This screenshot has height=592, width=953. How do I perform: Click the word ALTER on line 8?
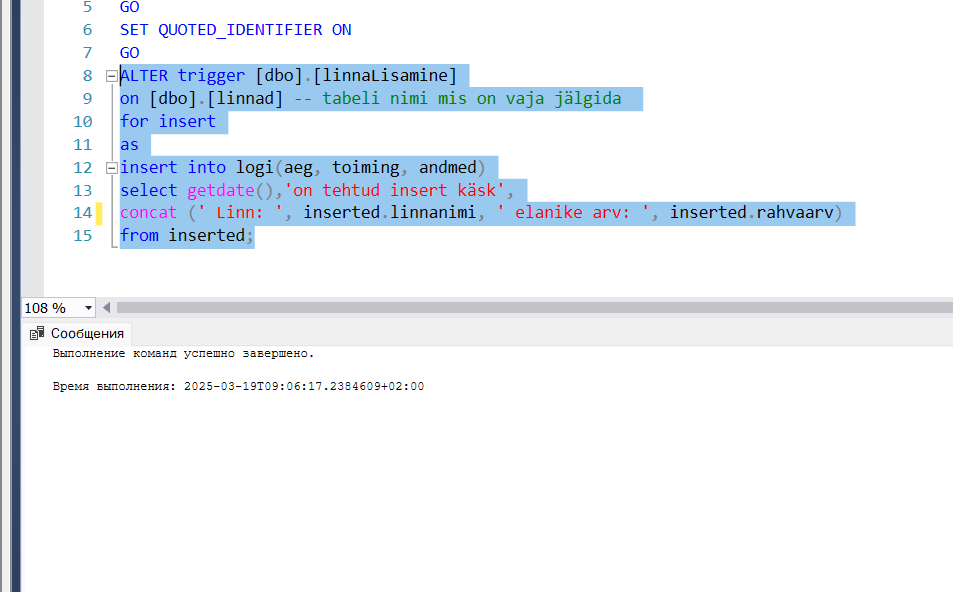[144, 75]
